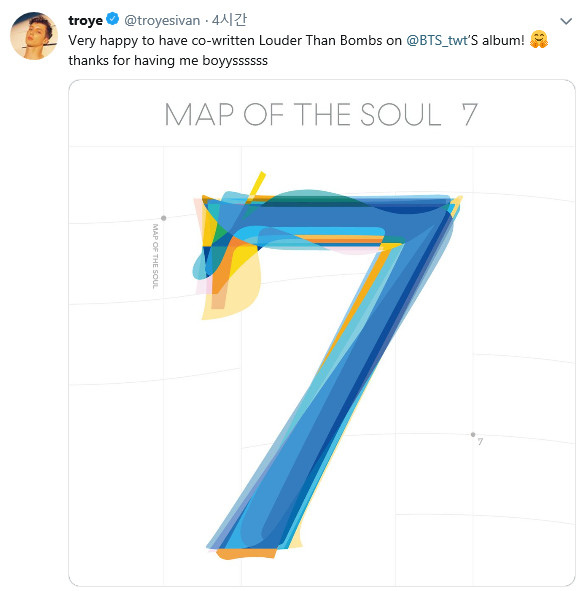Click 'thanks for having me boyysssss' text
This screenshot has height=591, width=585.
click(x=168, y=60)
